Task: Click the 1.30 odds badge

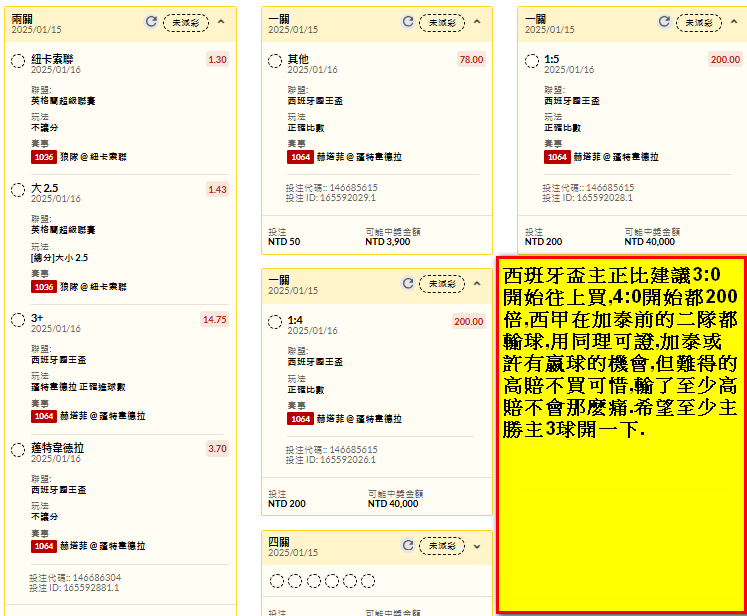Action: (217, 60)
